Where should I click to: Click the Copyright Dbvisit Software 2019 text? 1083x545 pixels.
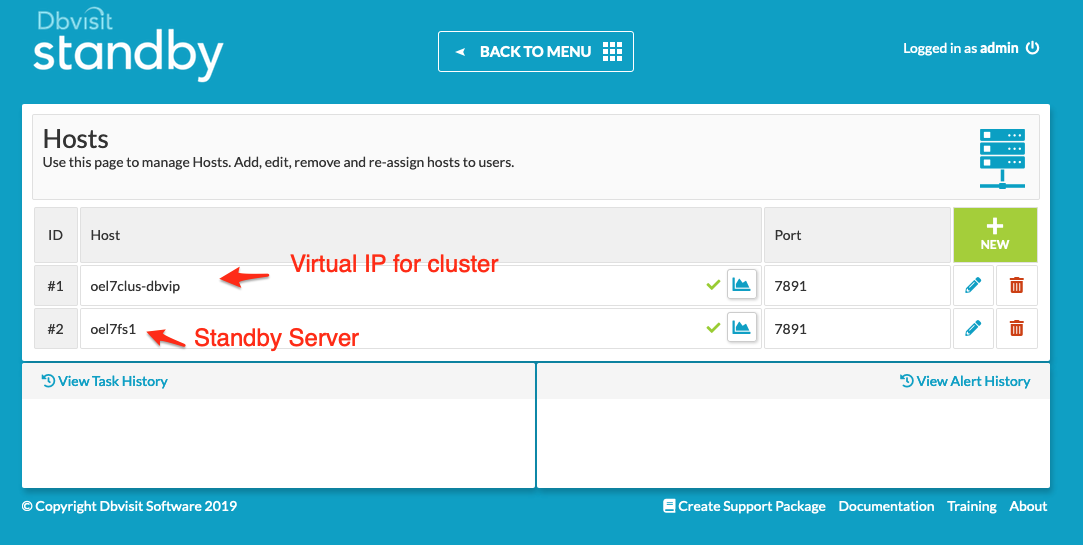tap(129, 506)
